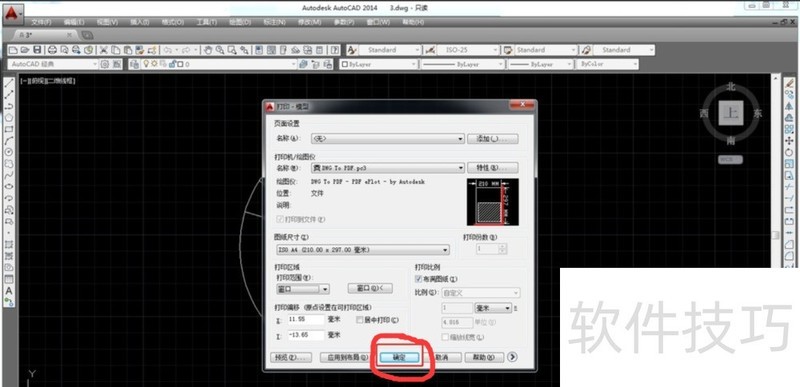Select the Multiline Text A tool
The width and height of the screenshot is (800, 387).
point(9,291)
